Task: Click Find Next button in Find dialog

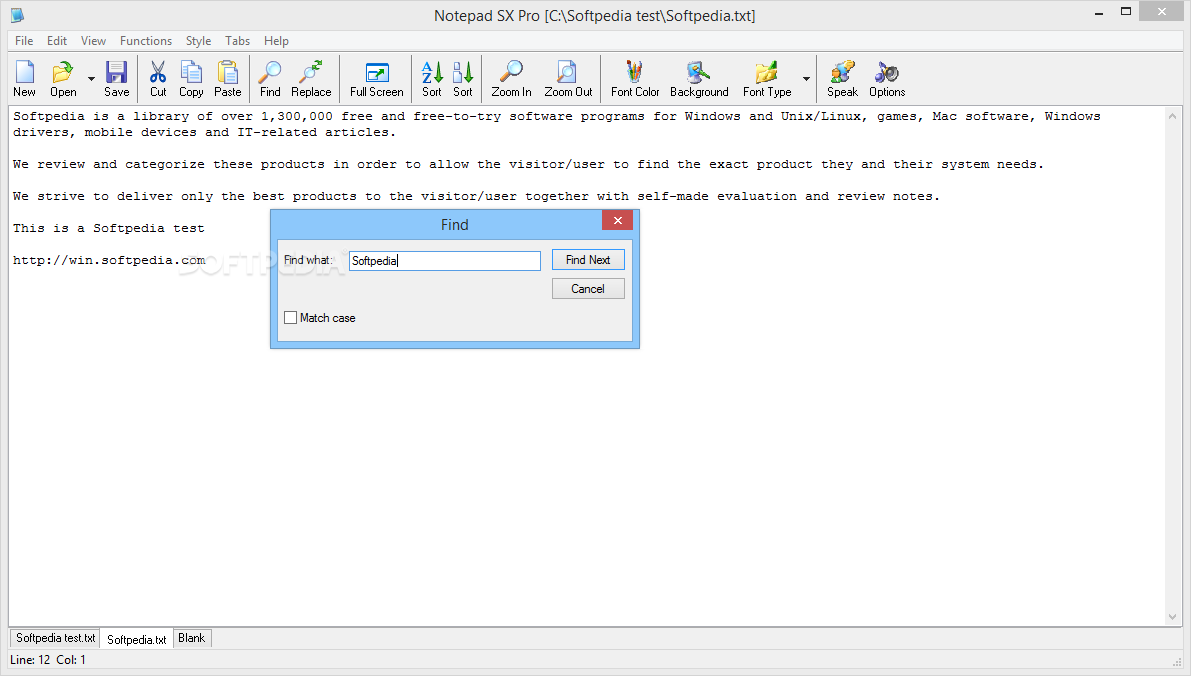Action: (588, 260)
